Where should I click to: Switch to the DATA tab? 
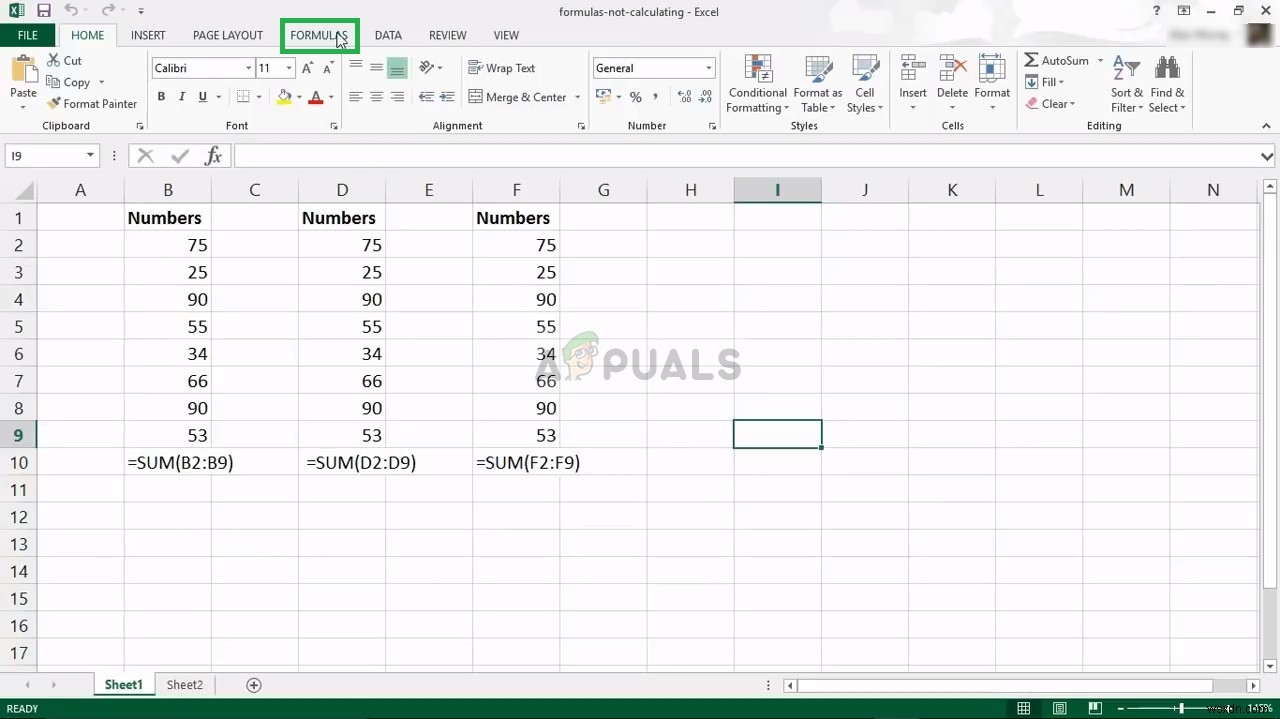pyautogui.click(x=388, y=35)
